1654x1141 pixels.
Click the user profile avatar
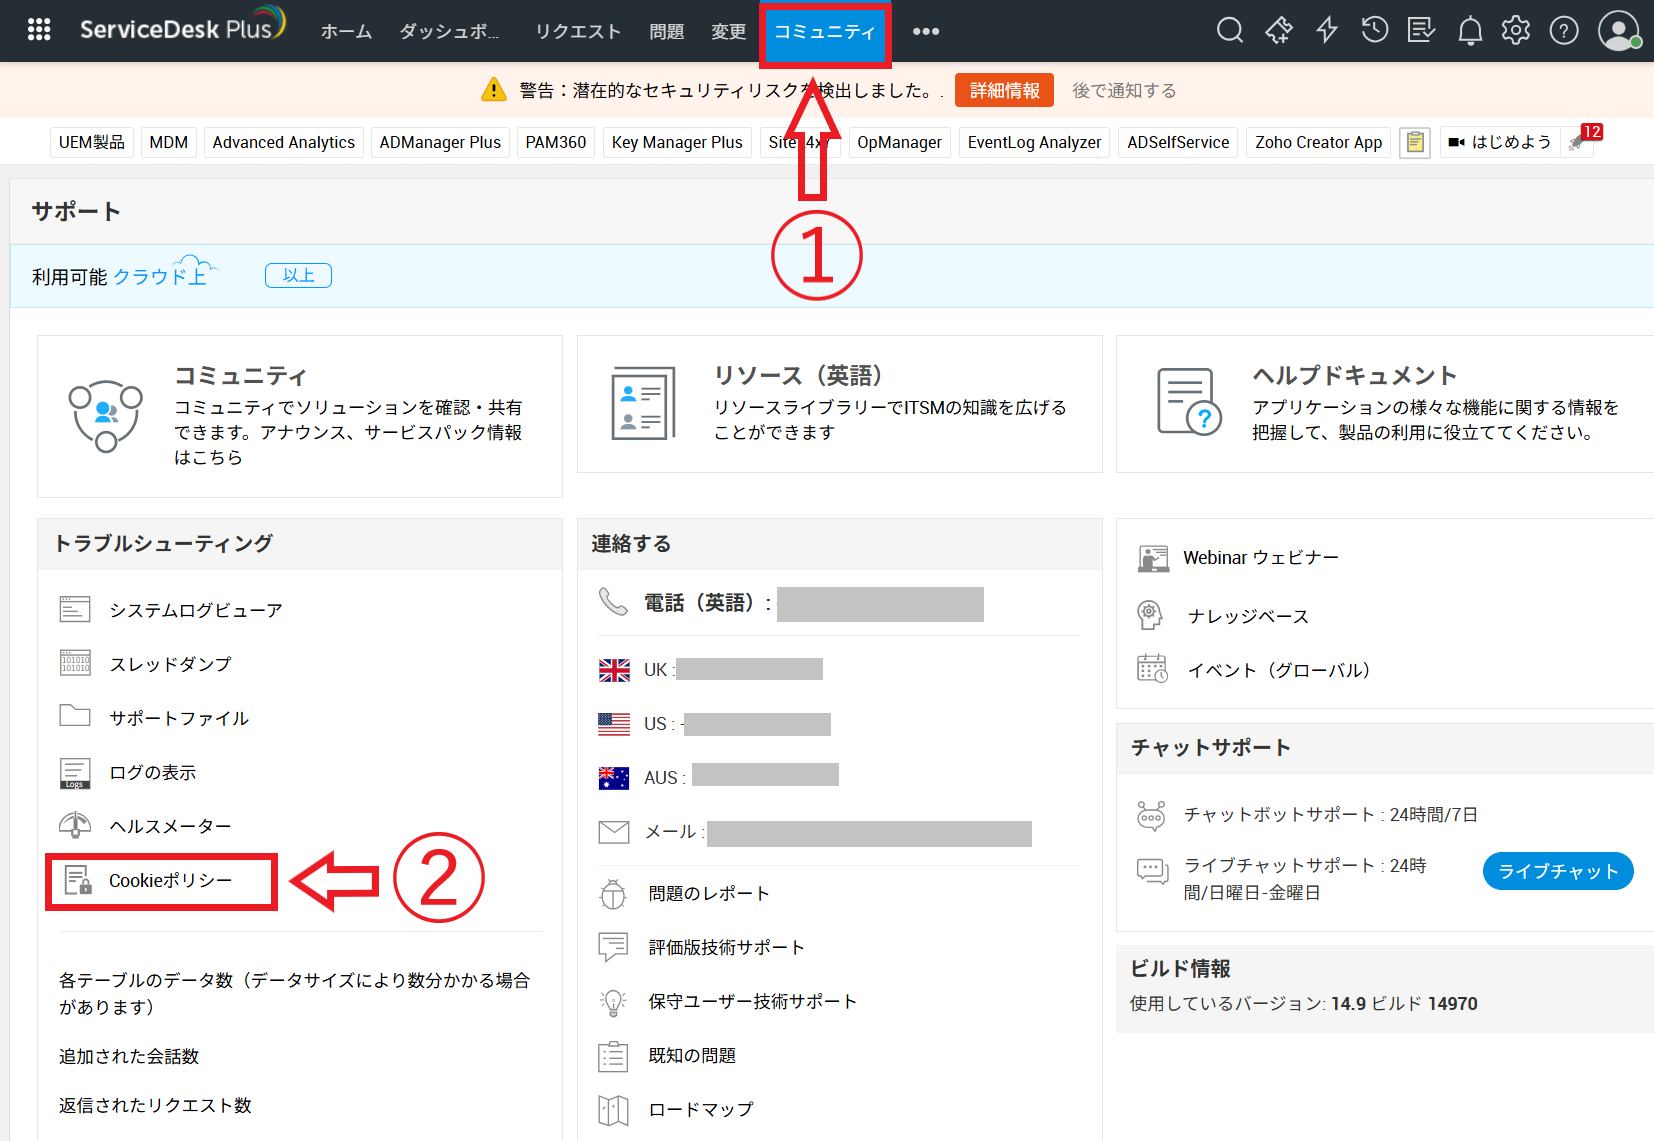1617,31
